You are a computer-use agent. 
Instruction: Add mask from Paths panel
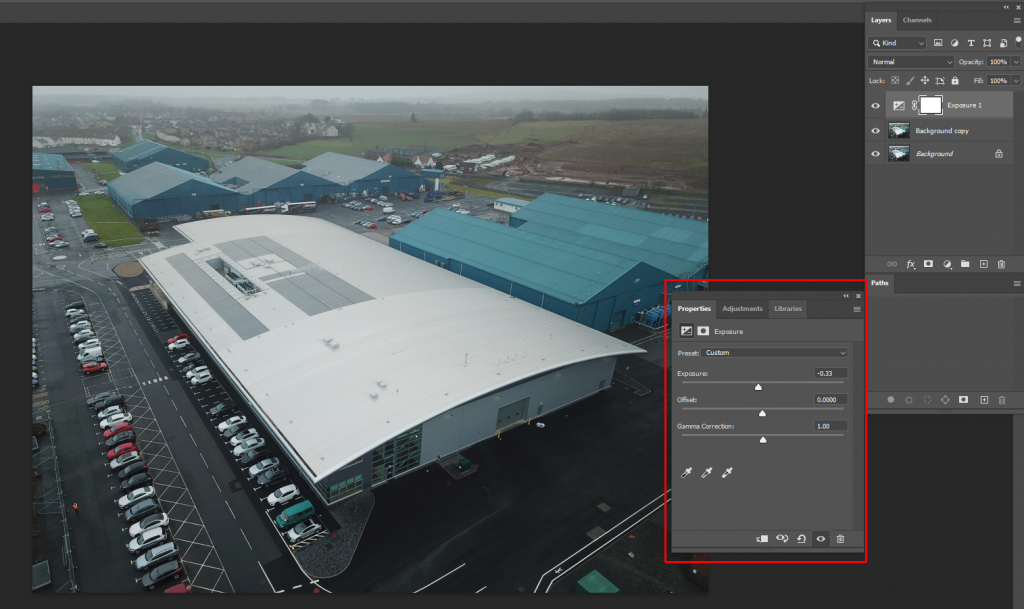963,399
